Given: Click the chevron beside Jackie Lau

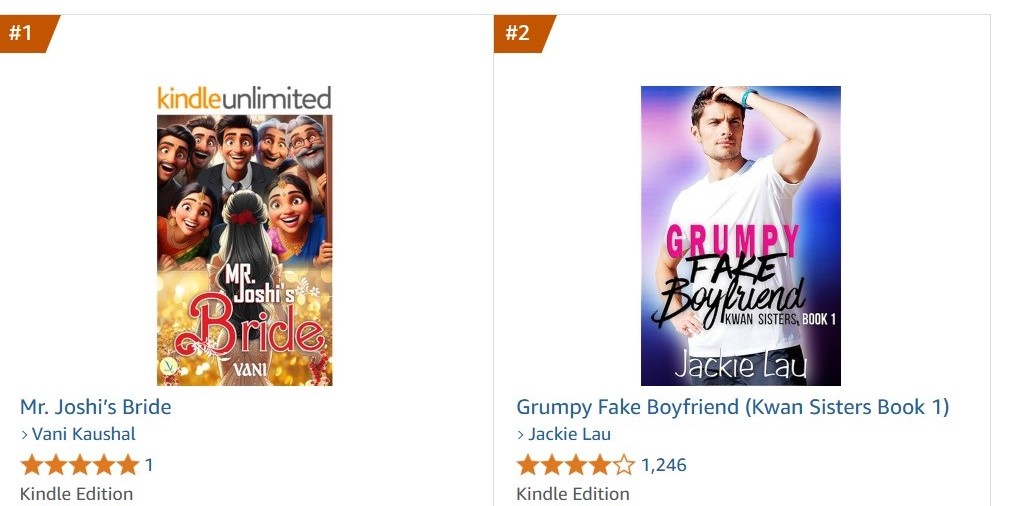Looking at the screenshot, I should pyautogui.click(x=521, y=435).
